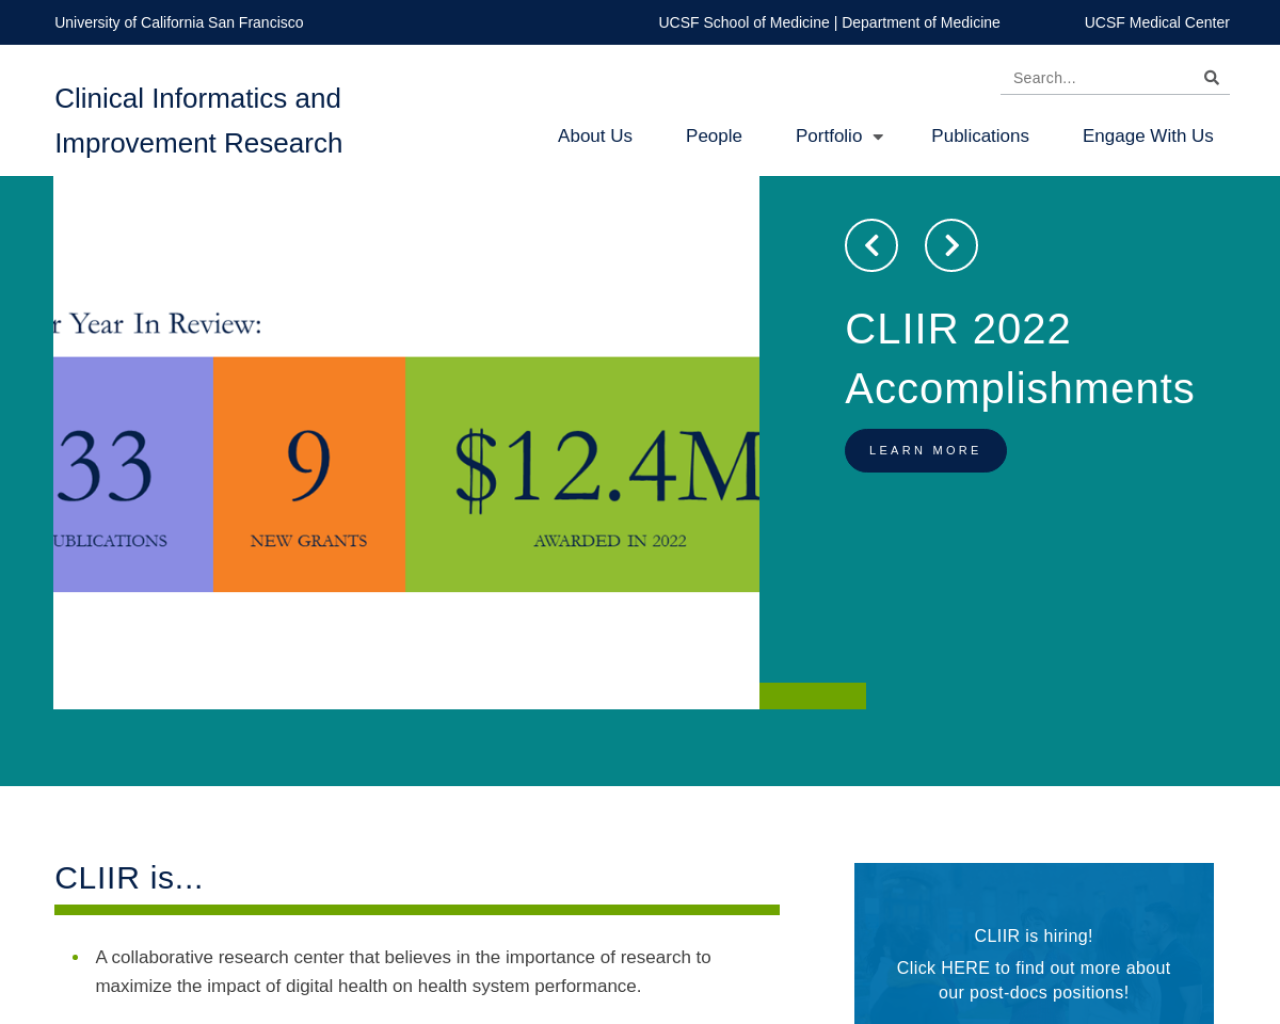Open the People menu item

coord(714,136)
